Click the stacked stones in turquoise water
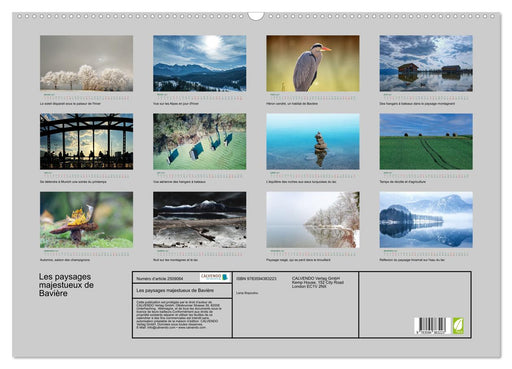The image size is (512, 369). coord(313,141)
